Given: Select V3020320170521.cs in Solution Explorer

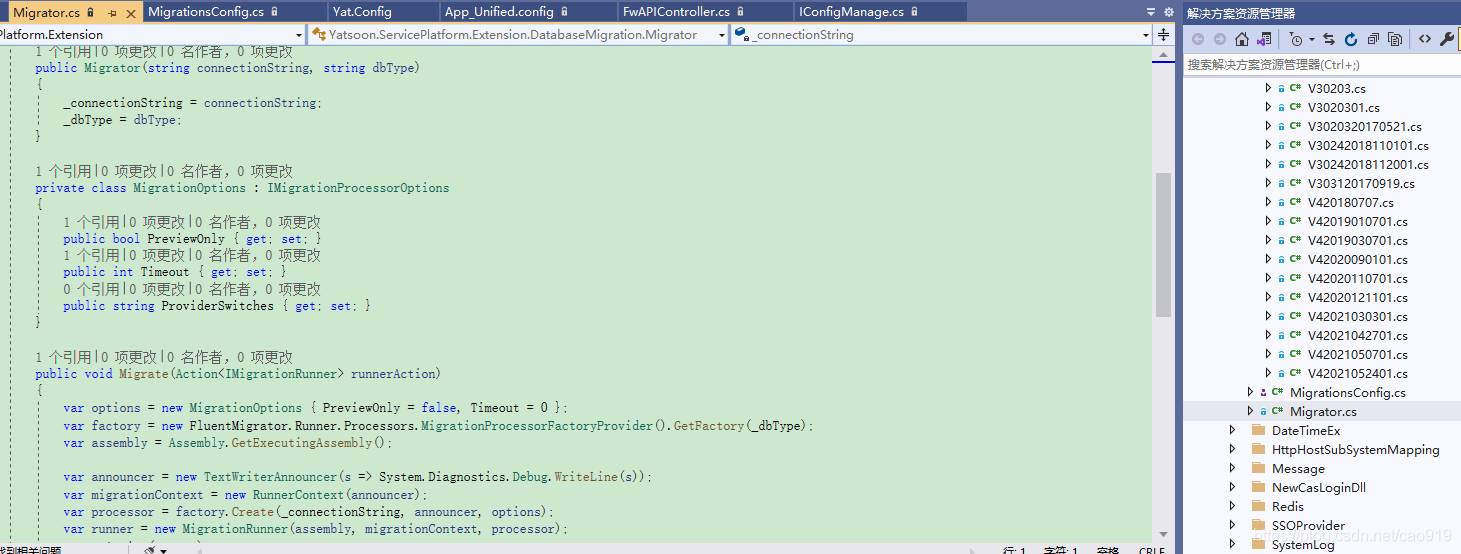Looking at the screenshot, I should click(x=1364, y=126).
